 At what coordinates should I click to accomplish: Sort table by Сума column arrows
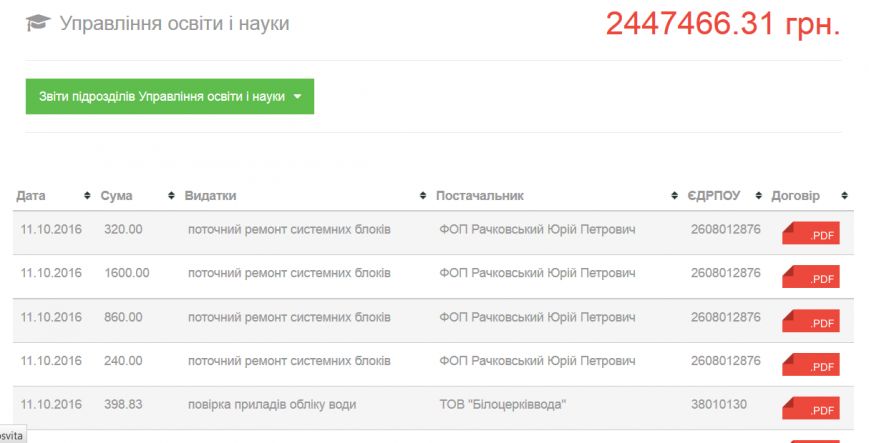(171, 196)
